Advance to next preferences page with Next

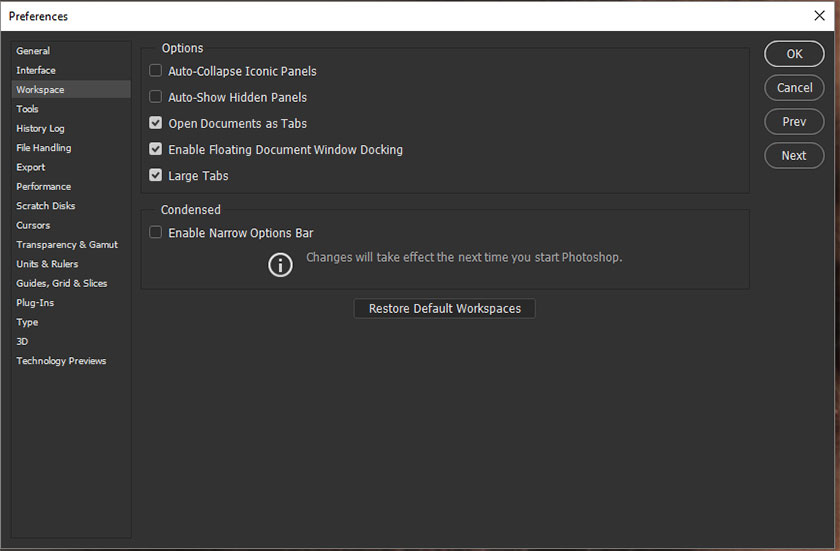coord(794,156)
